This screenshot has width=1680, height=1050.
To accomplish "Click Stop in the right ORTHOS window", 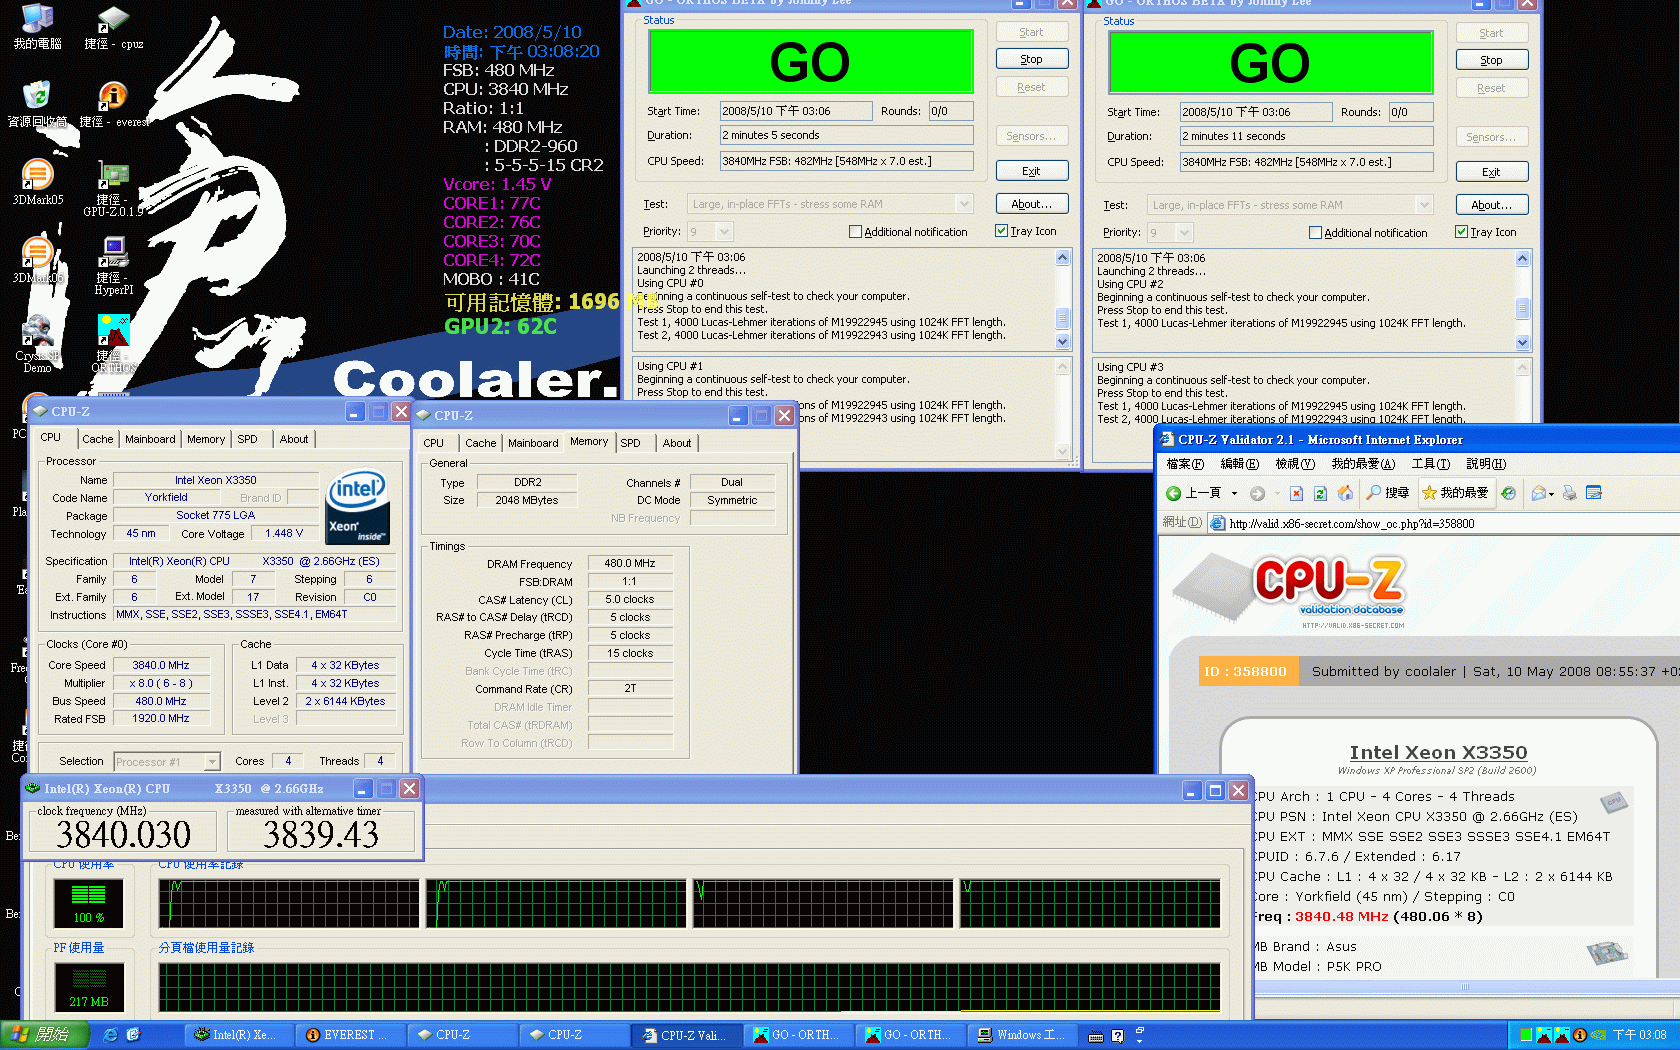I will 1492,60.
